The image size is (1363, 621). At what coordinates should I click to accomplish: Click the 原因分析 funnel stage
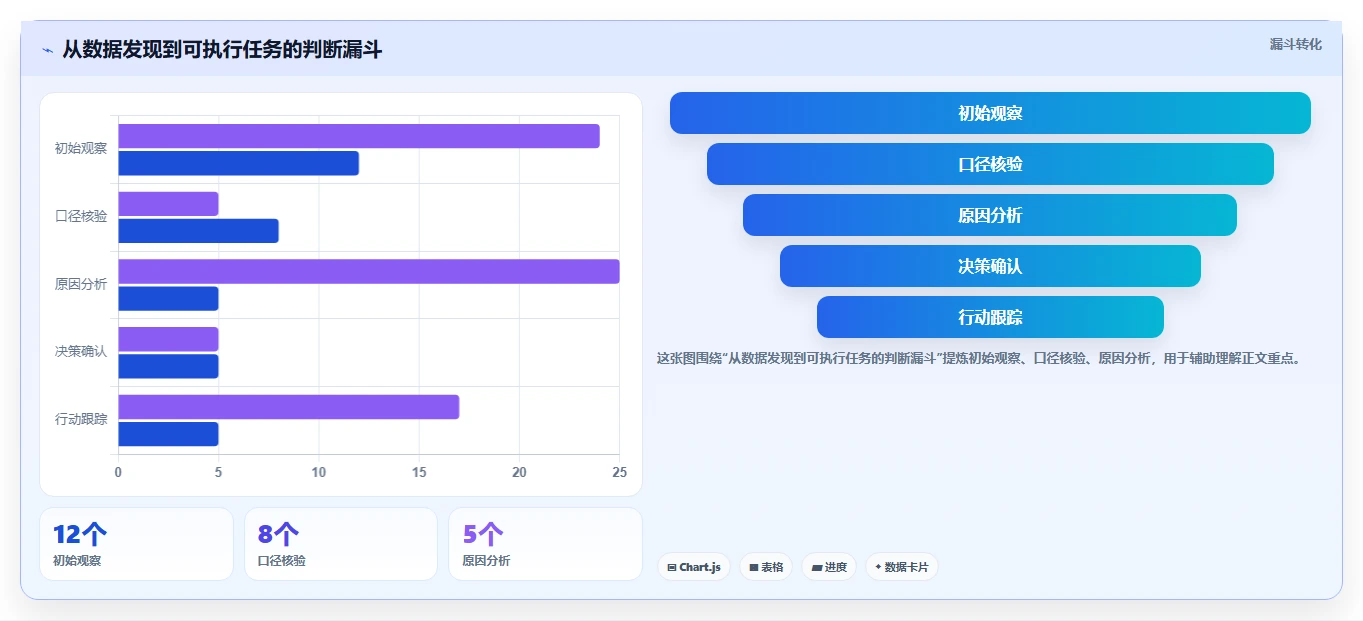990,215
